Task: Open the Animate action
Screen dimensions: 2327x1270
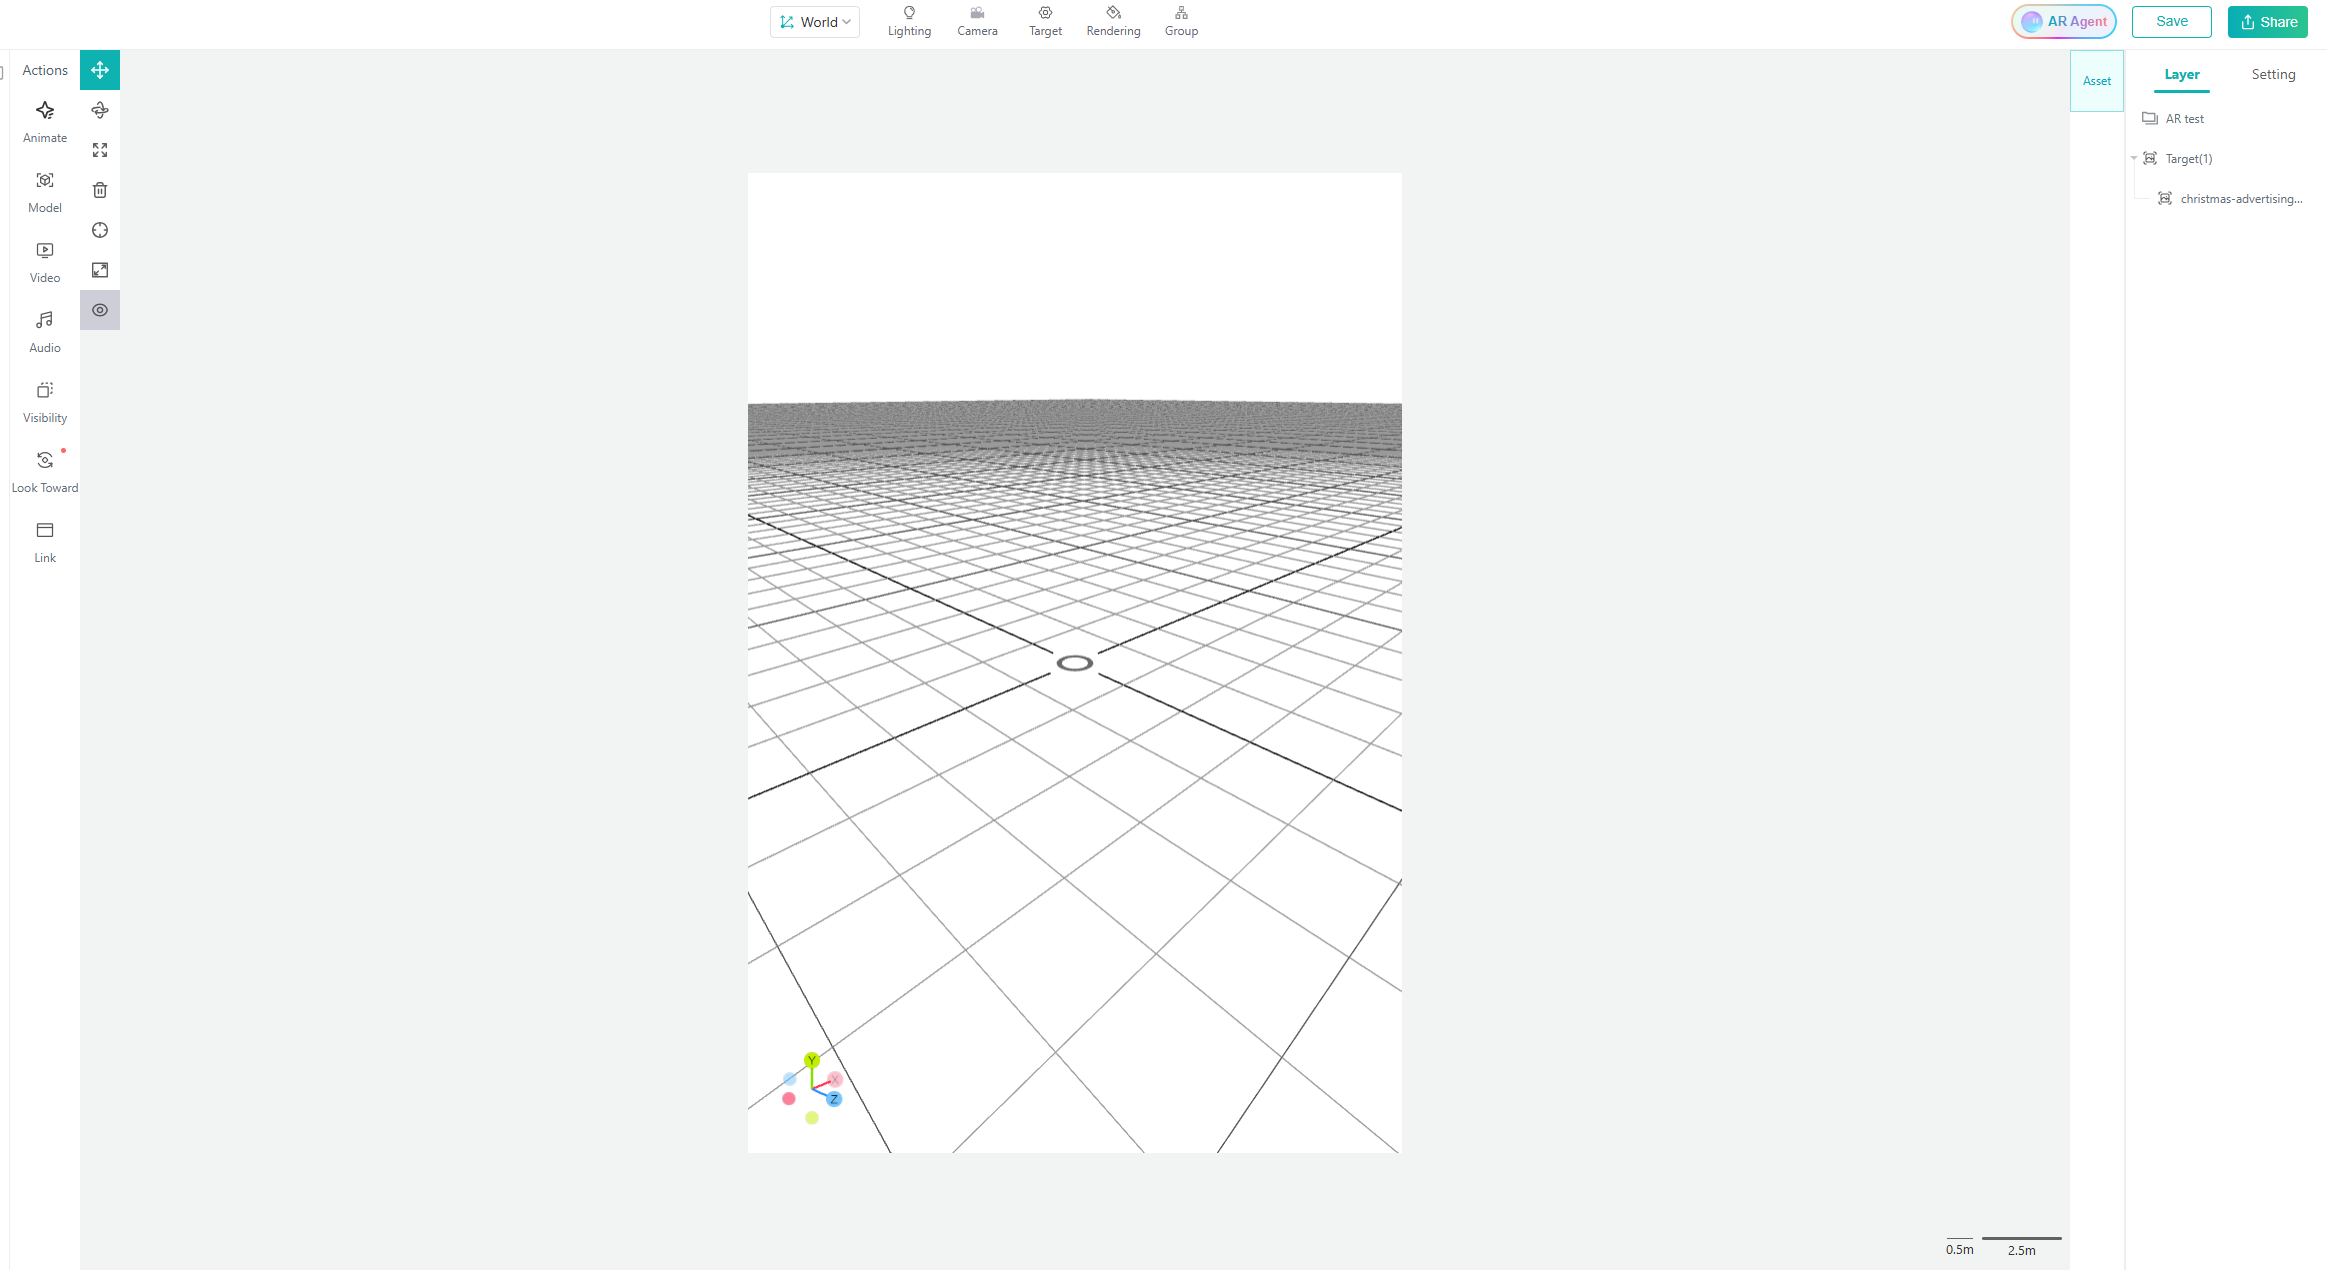Action: pyautogui.click(x=45, y=122)
